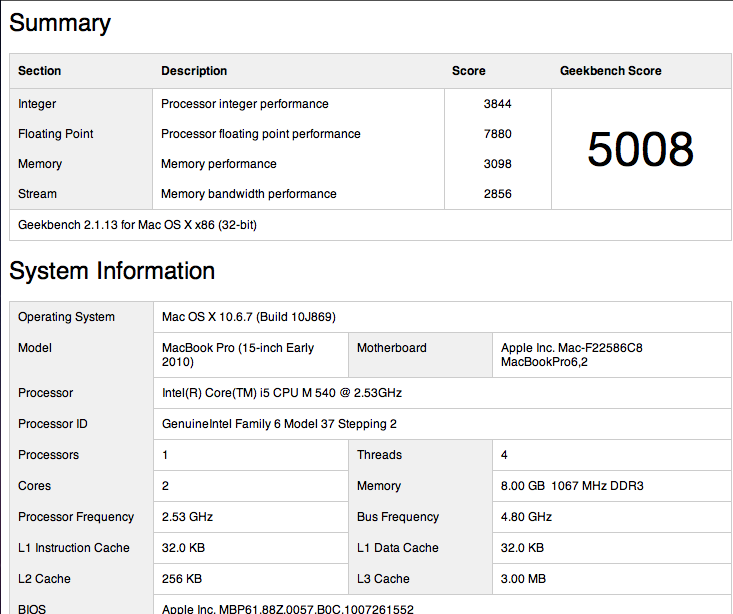733x614 pixels.
Task: Select the Floating Point score 7880
Action: pos(497,134)
